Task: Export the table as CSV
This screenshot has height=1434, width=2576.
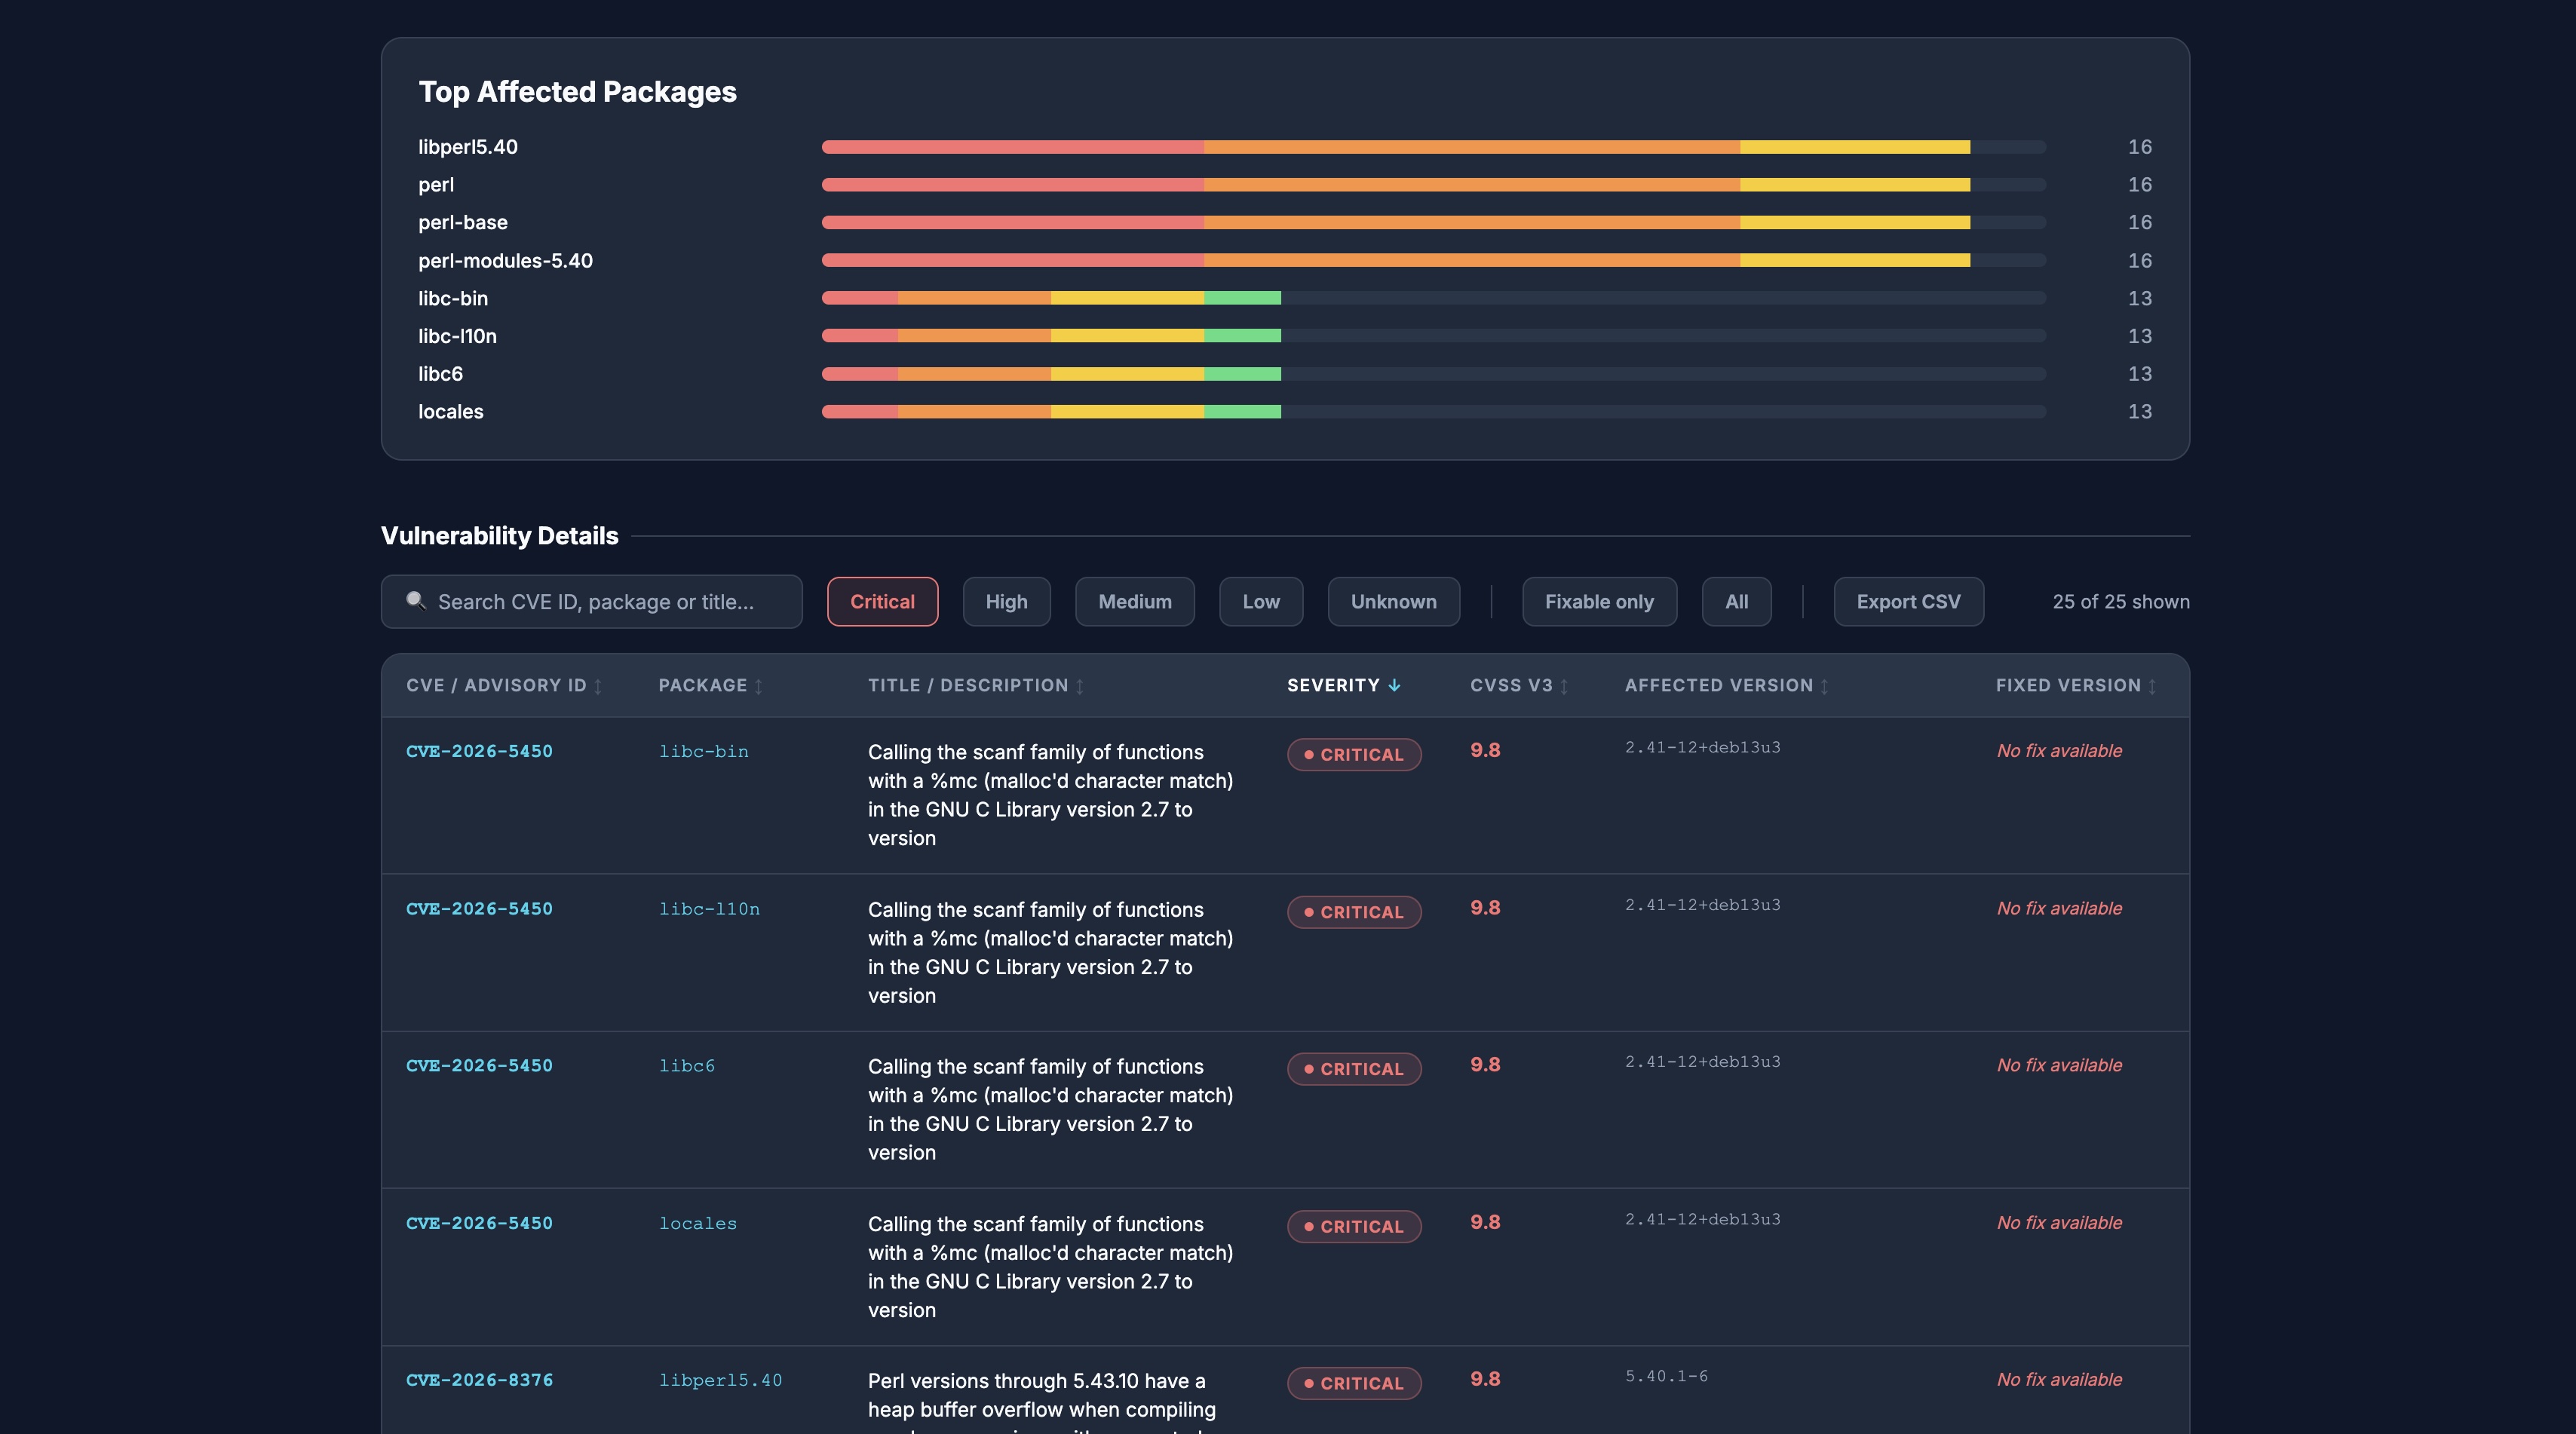Action: 1909,601
